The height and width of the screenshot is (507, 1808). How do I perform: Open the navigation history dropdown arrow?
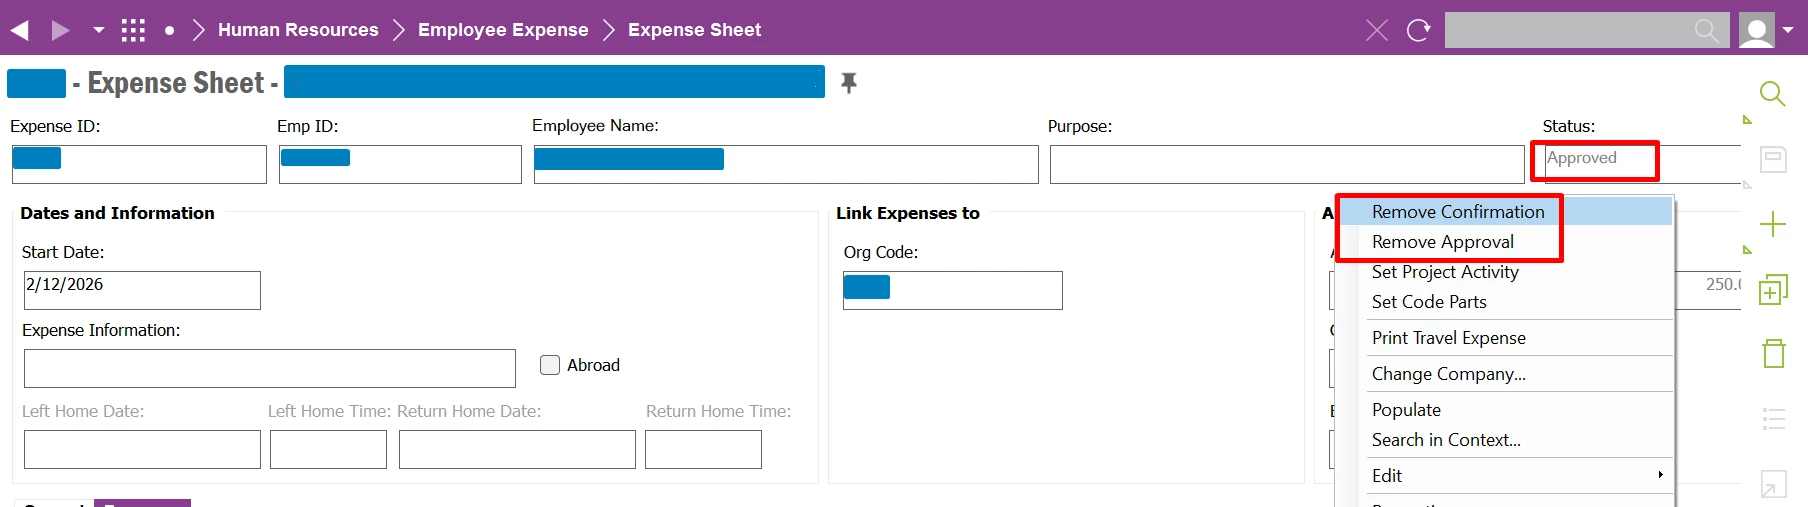tap(98, 30)
